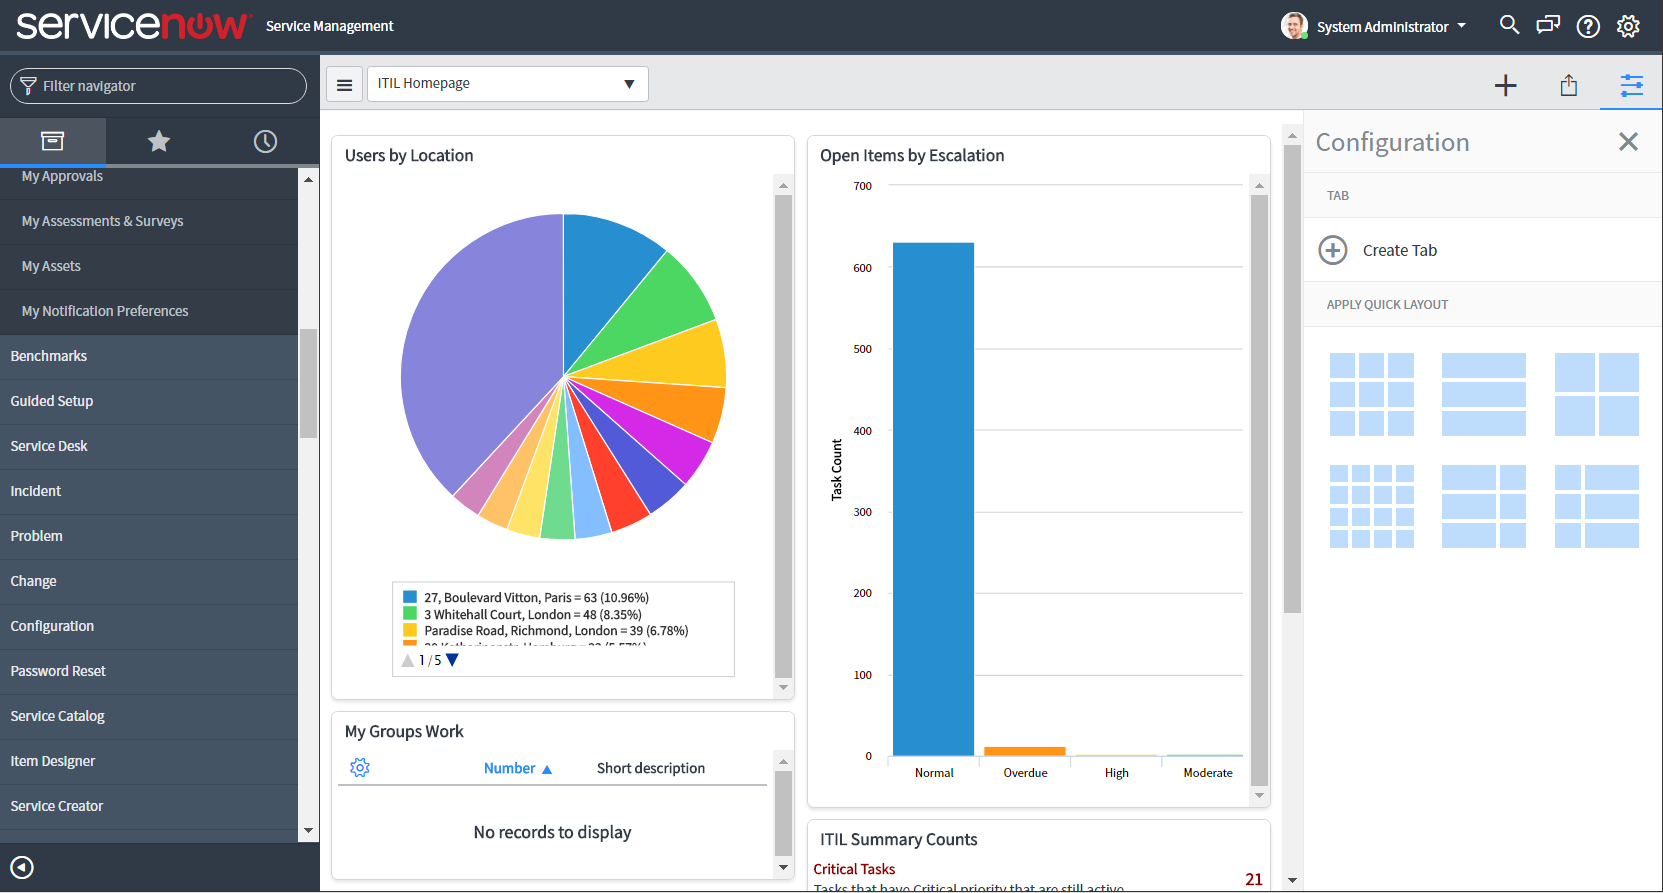Screen dimensions: 1663x893
Task: Apply the three stacked rows quick layout
Action: coord(1484,394)
